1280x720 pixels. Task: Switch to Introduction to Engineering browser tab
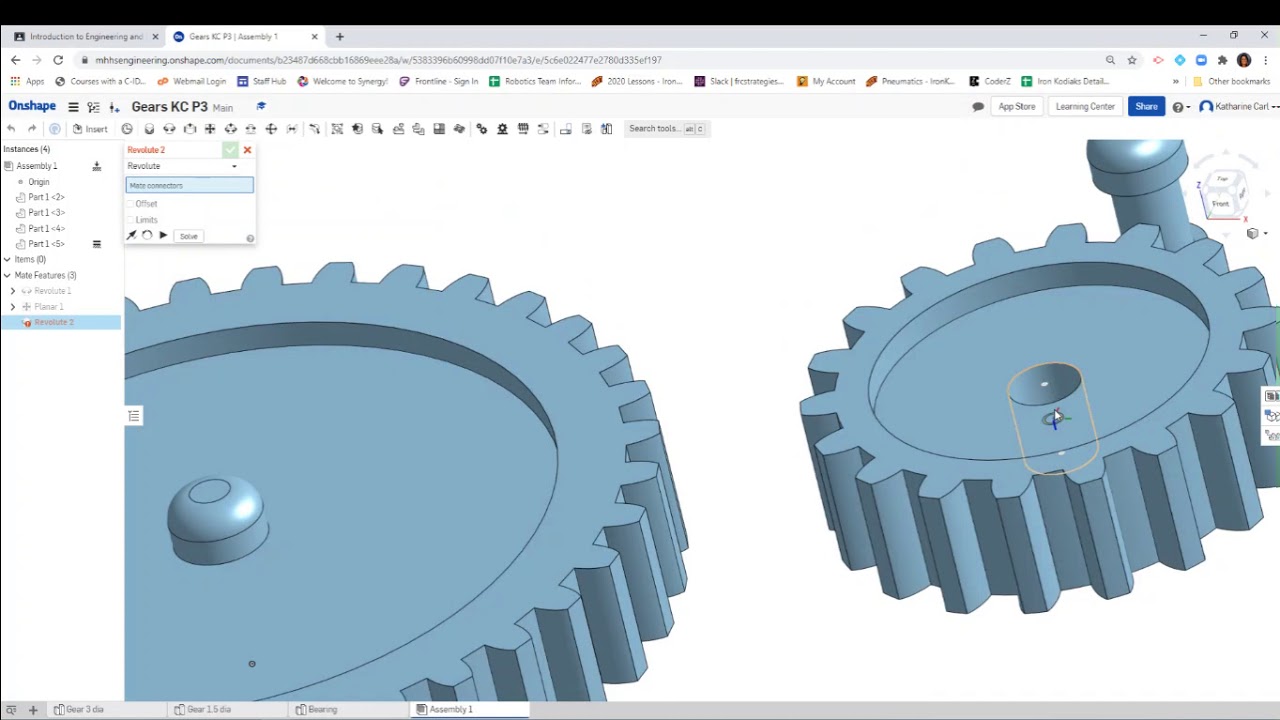point(86,37)
